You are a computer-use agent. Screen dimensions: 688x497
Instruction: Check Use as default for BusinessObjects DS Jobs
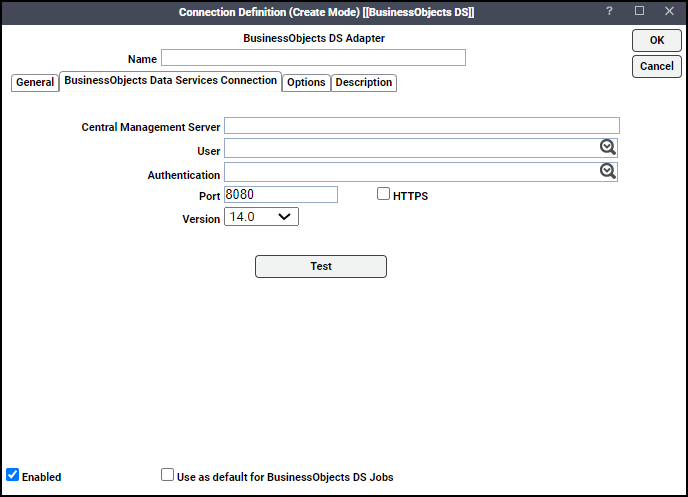coord(167,475)
